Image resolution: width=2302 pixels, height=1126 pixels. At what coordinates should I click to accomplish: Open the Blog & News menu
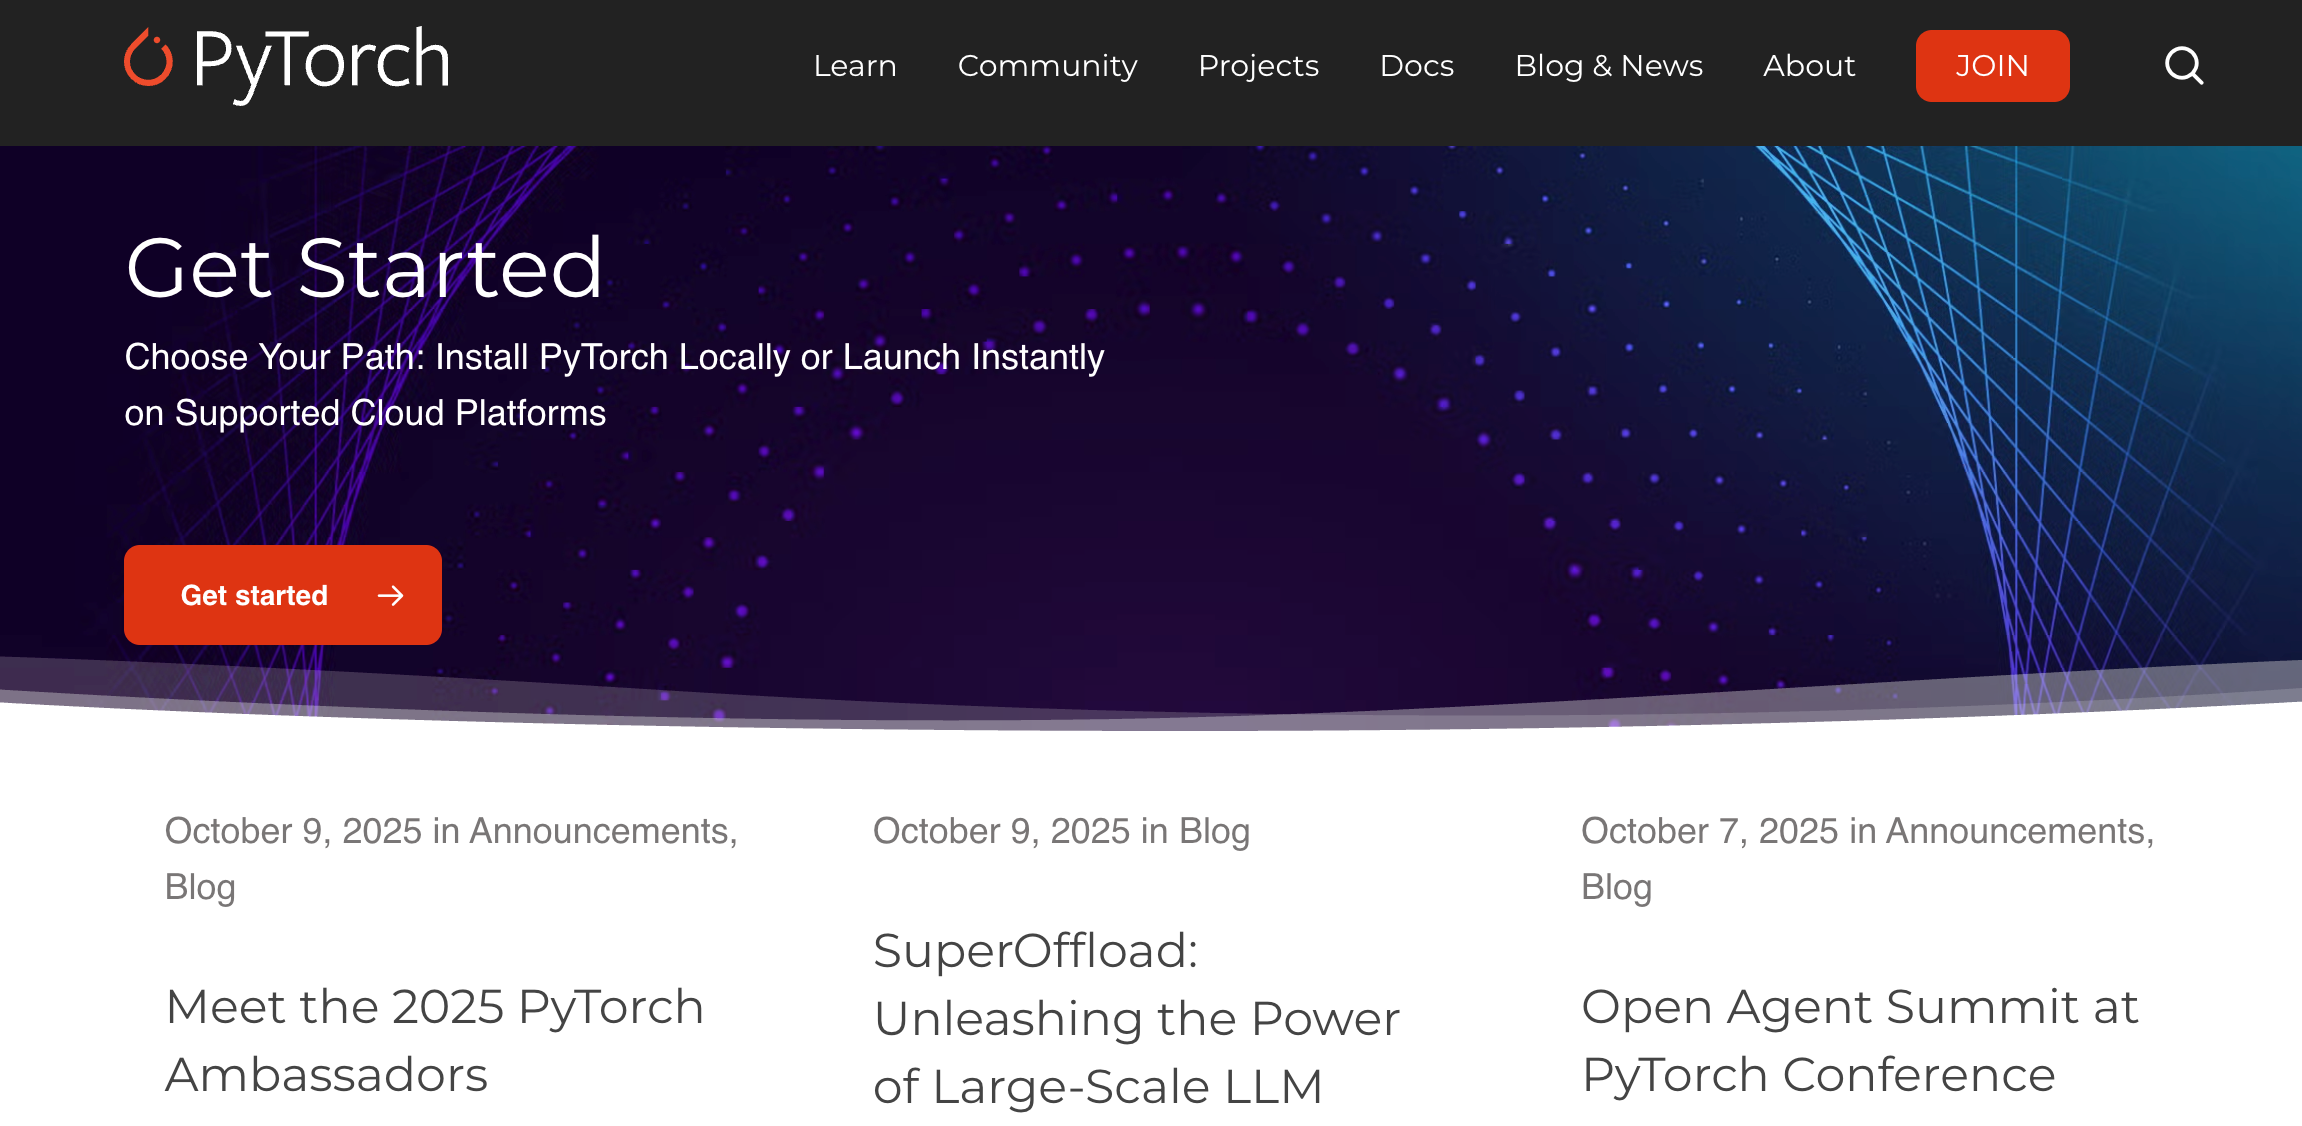click(1608, 66)
